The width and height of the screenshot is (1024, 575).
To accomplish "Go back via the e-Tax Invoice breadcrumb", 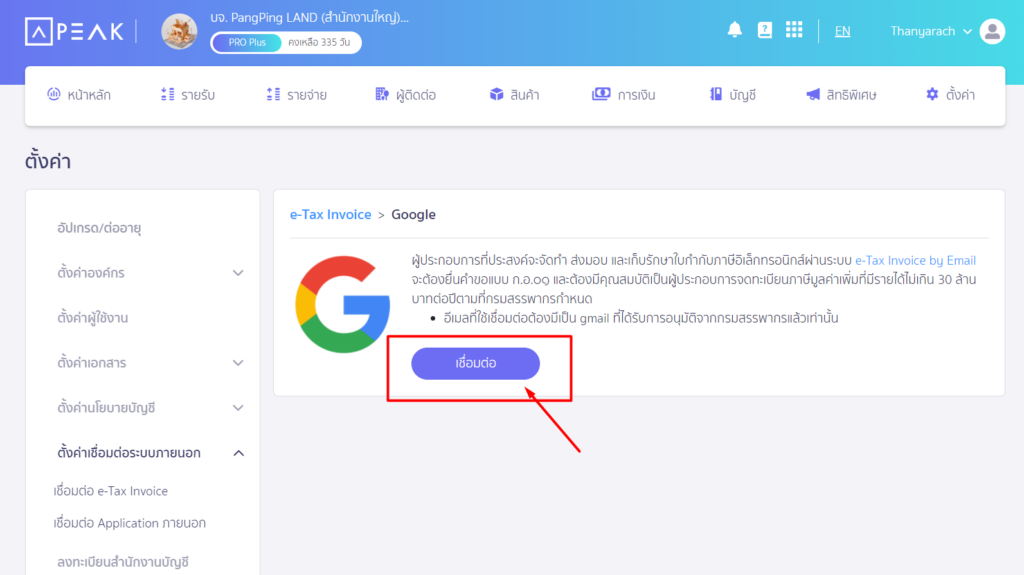I will click(x=330, y=214).
